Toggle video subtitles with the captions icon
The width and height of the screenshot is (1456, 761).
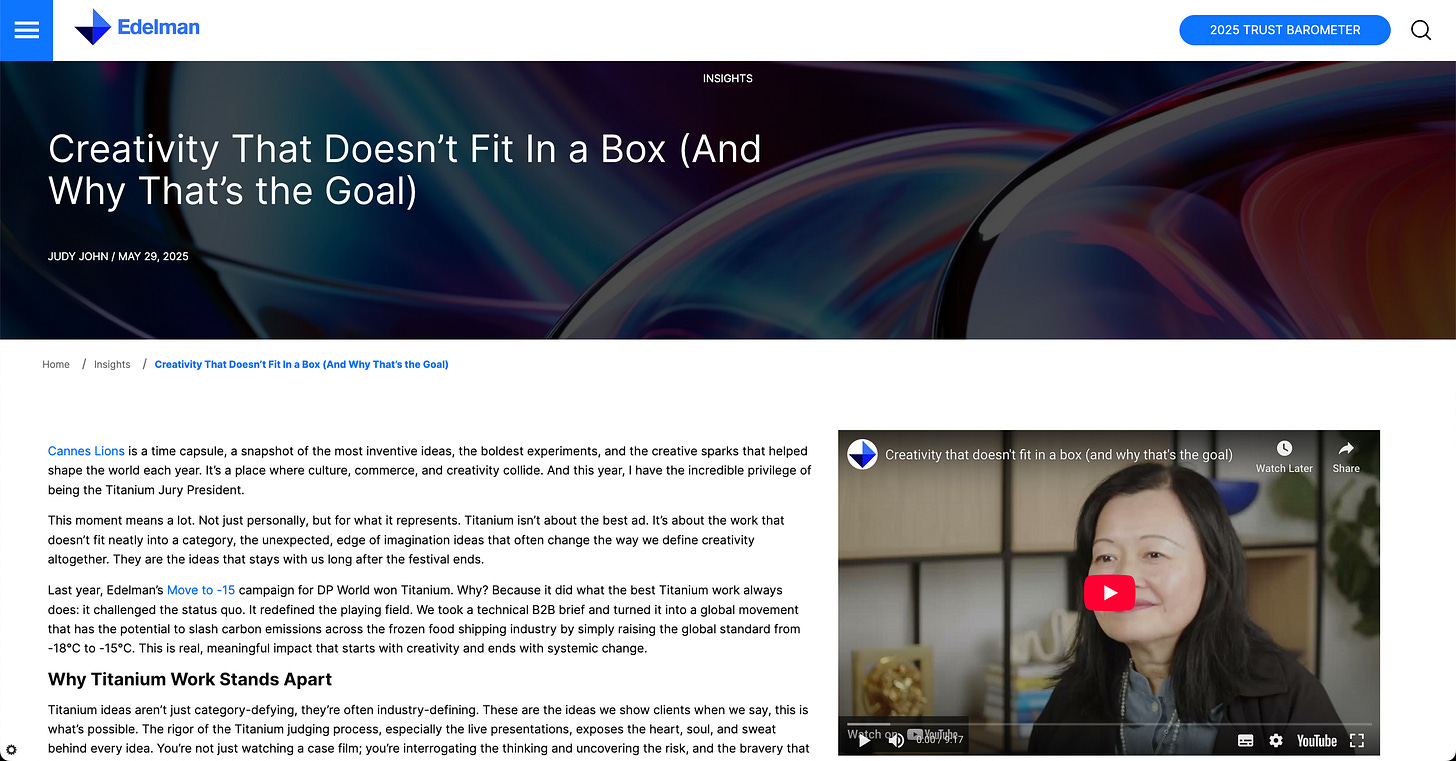click(1246, 741)
